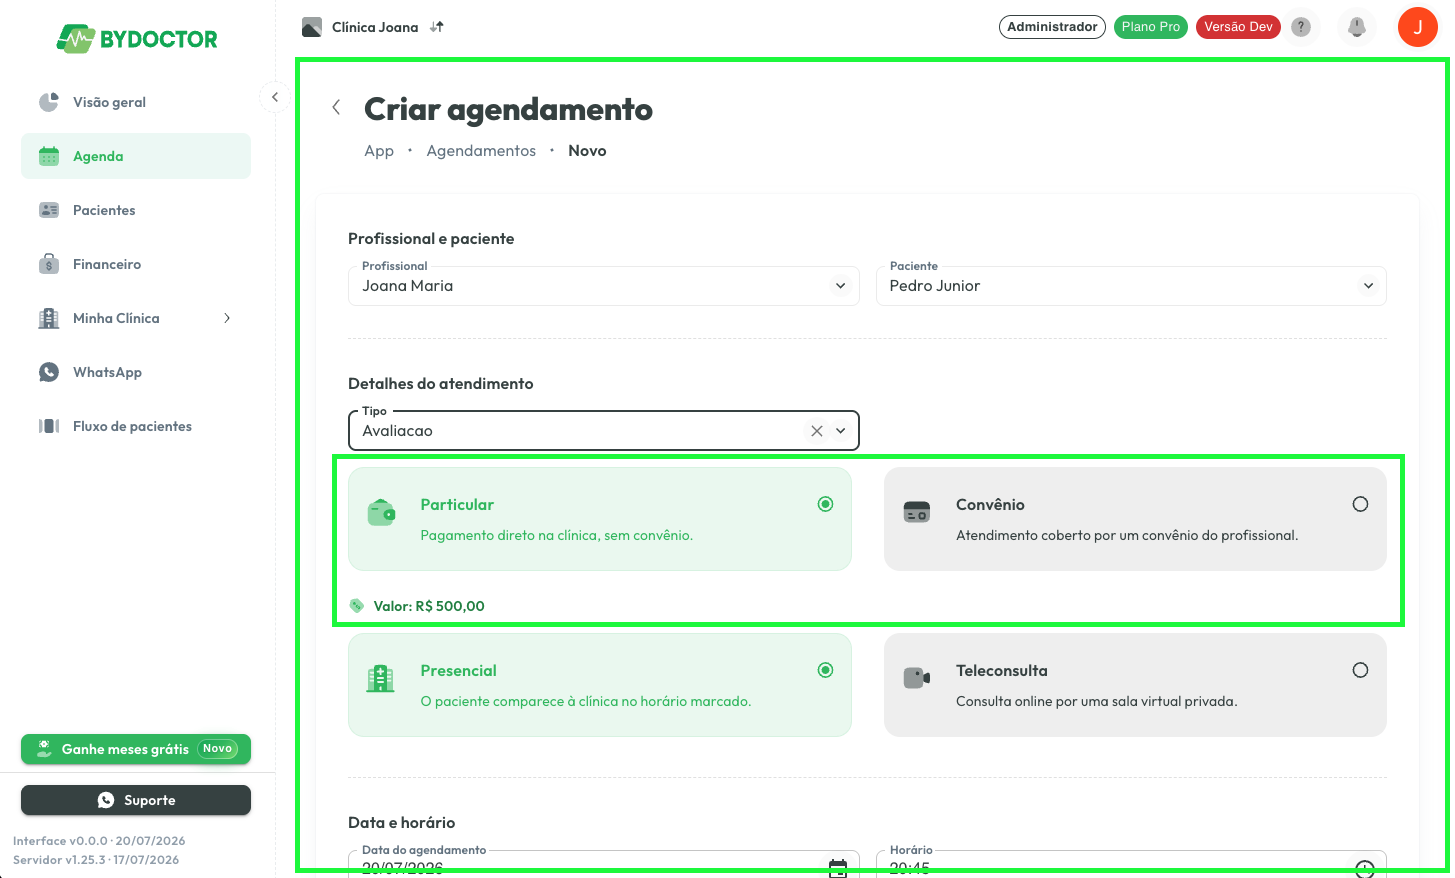Image resolution: width=1455 pixels, height=878 pixels.
Task: Click the Detalhes do atendimento heading
Action: pos(441,384)
